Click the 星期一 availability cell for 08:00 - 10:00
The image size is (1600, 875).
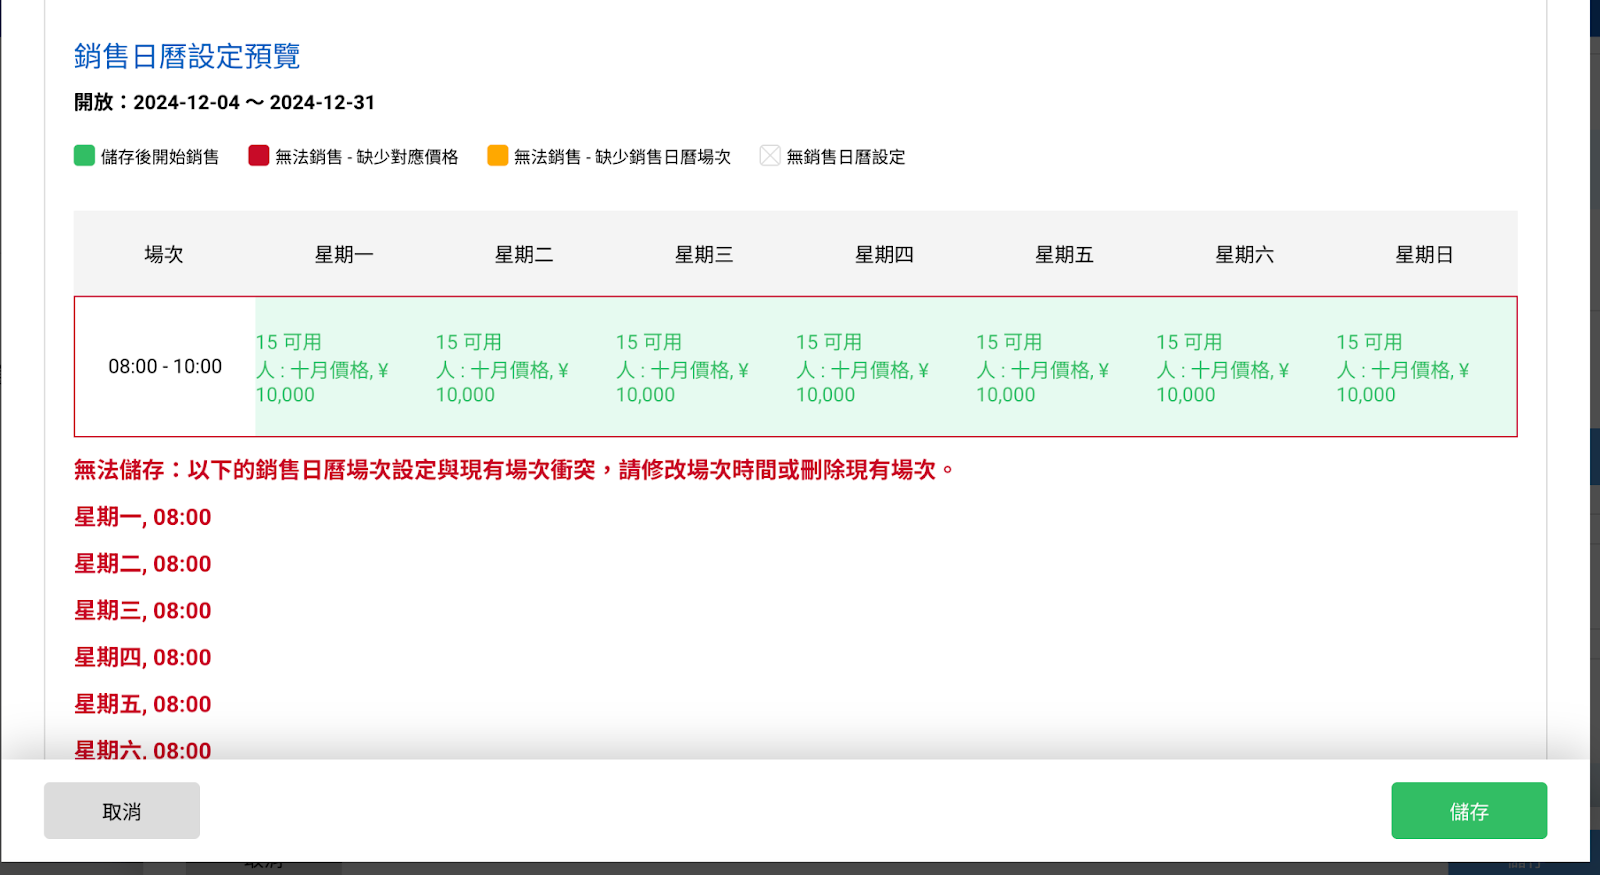345,366
